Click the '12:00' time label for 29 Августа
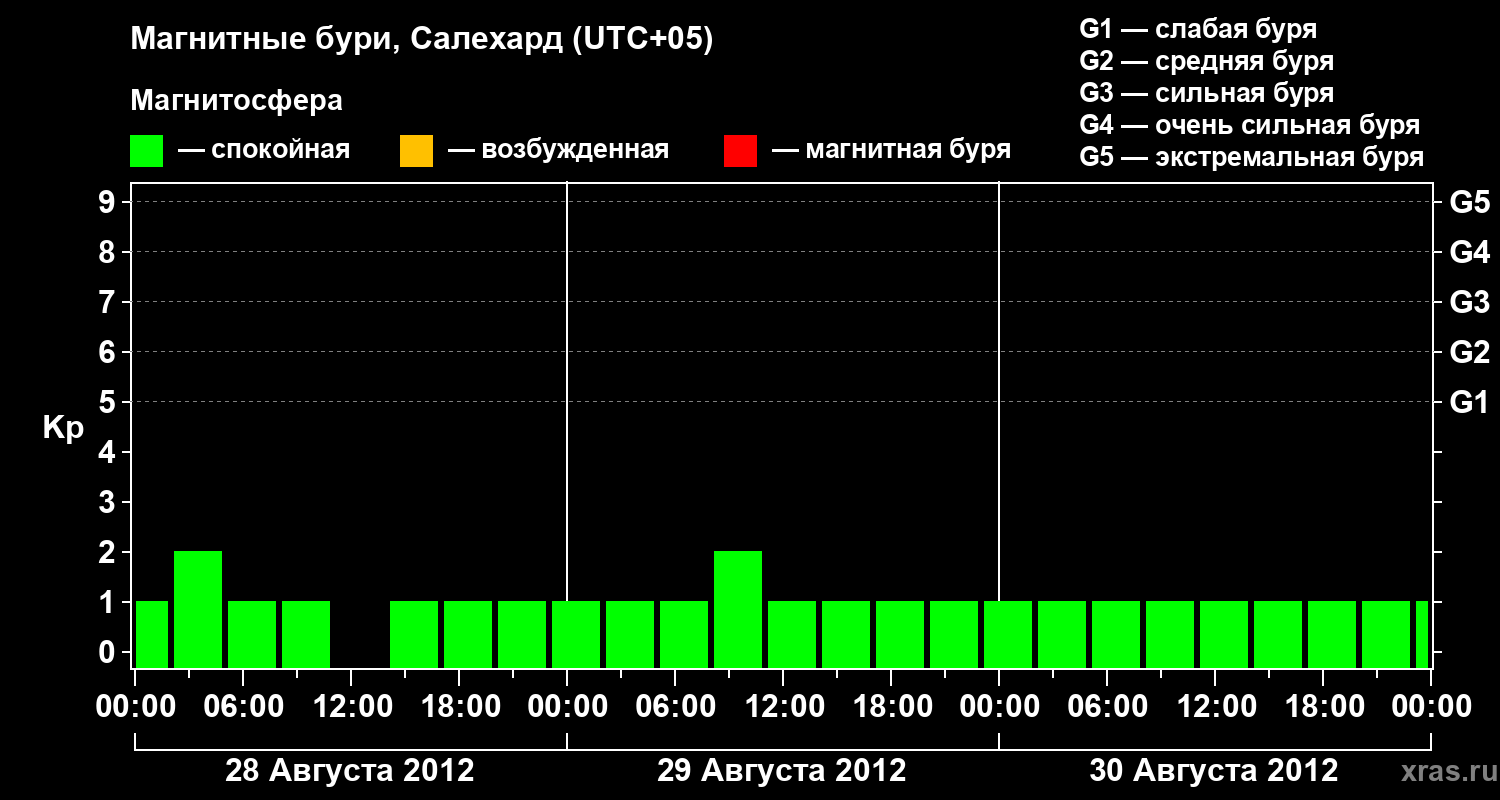1500x800 pixels. point(783,707)
